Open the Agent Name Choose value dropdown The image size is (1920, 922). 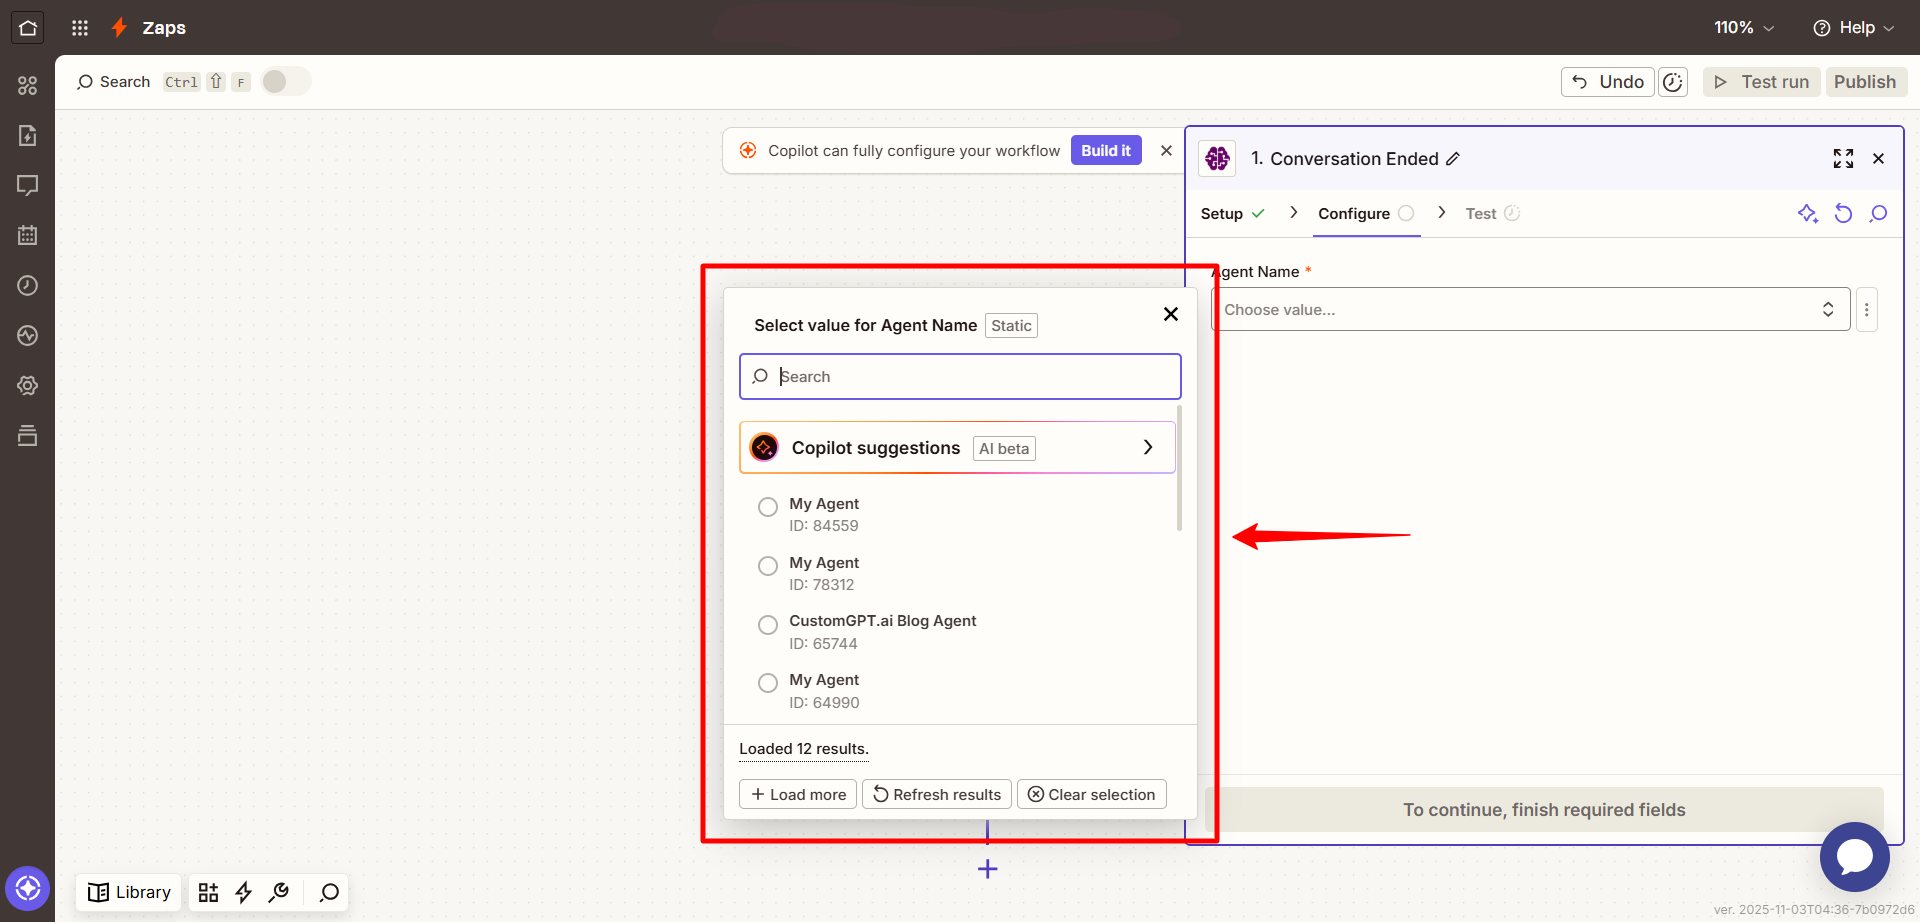coord(1530,310)
